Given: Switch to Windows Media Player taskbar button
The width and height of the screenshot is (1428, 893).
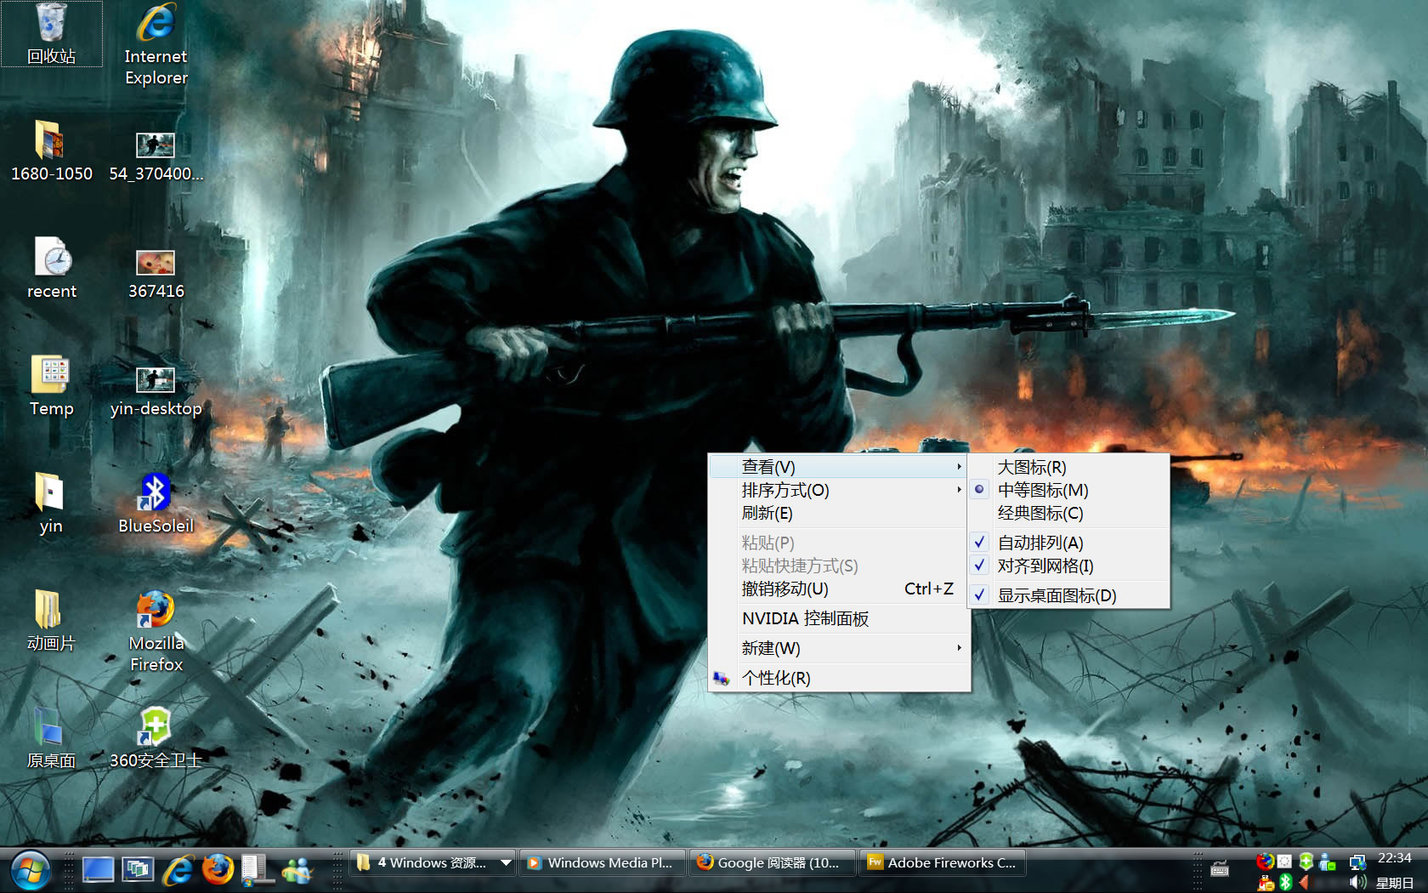Looking at the screenshot, I should (603, 862).
